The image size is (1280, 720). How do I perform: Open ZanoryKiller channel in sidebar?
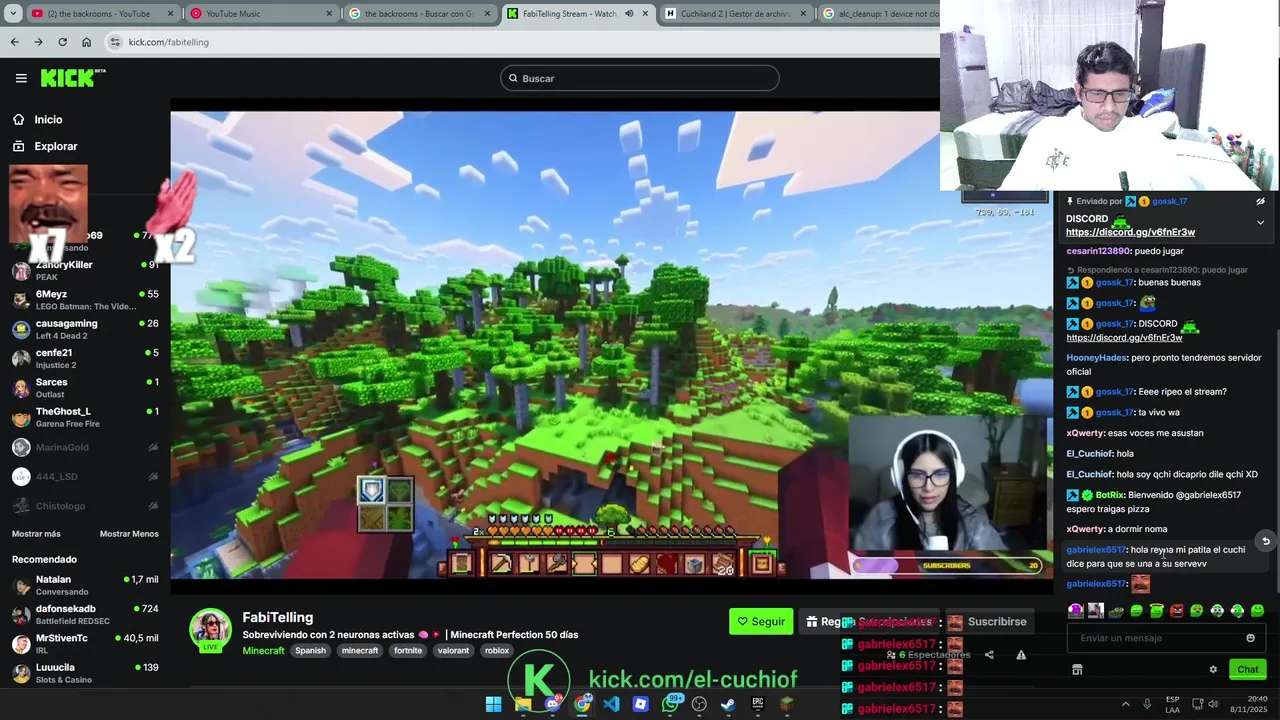click(x=85, y=270)
